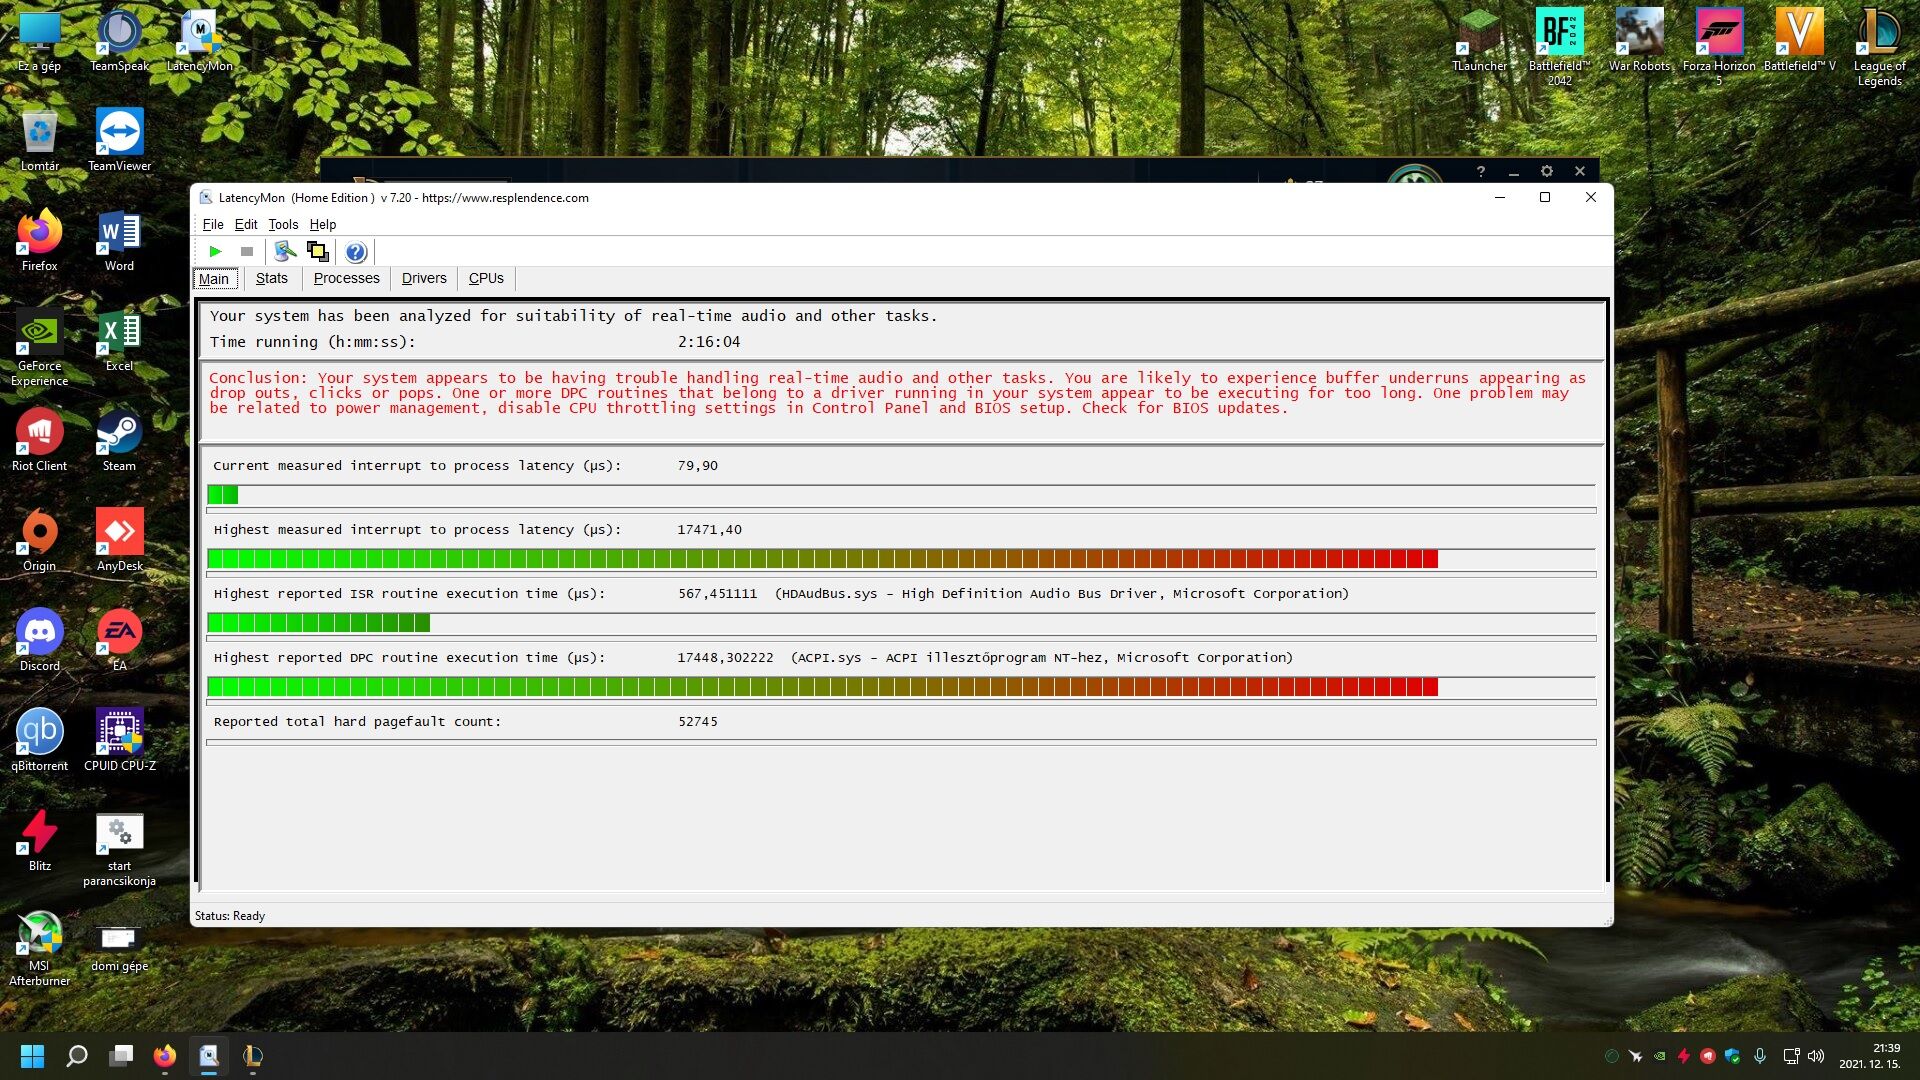
Task: Click the yellow overlapping windows toolbar icon
Action: pyautogui.click(x=318, y=252)
